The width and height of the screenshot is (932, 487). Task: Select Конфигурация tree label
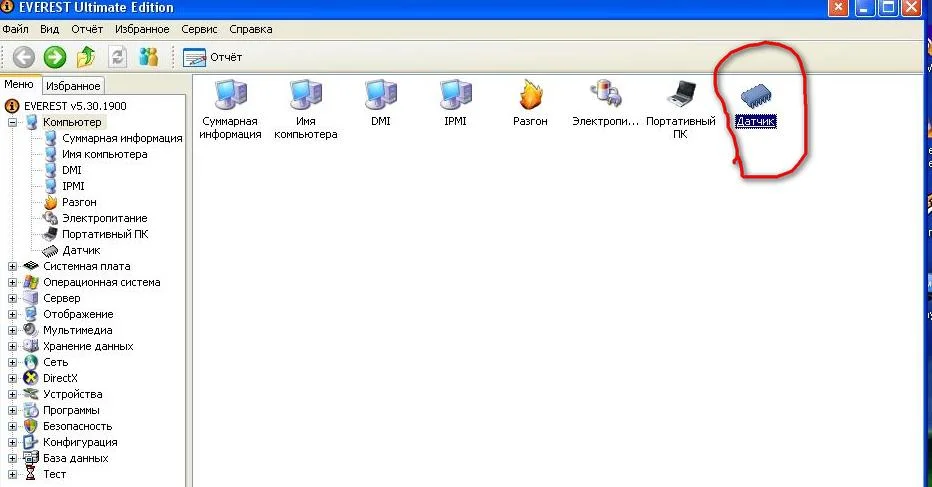[x=80, y=442]
